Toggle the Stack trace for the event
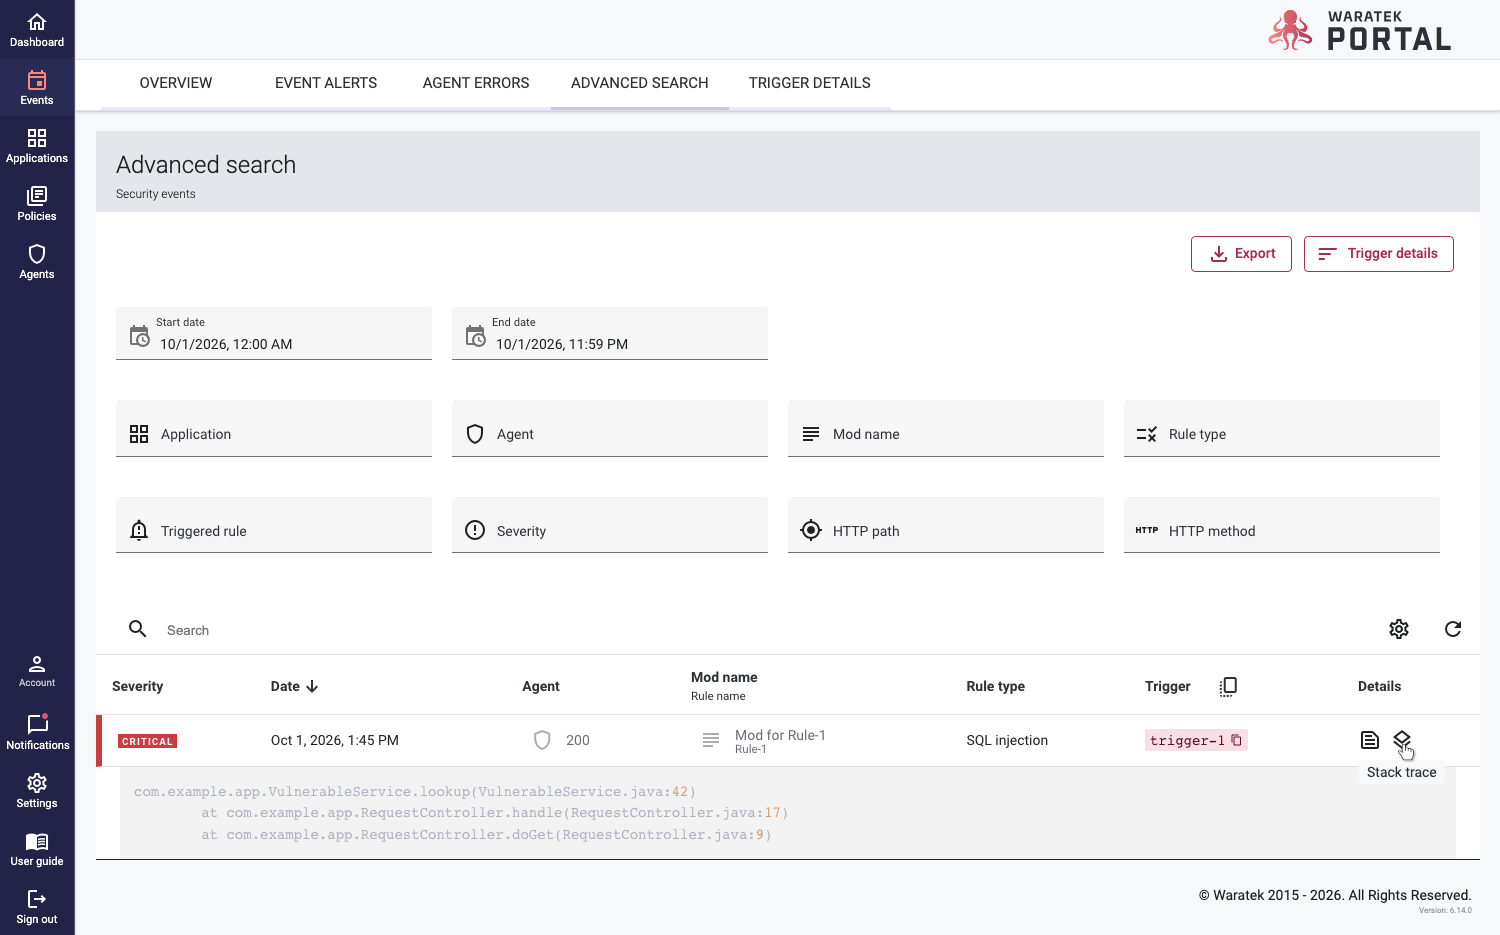The width and height of the screenshot is (1500, 935). point(1402,740)
